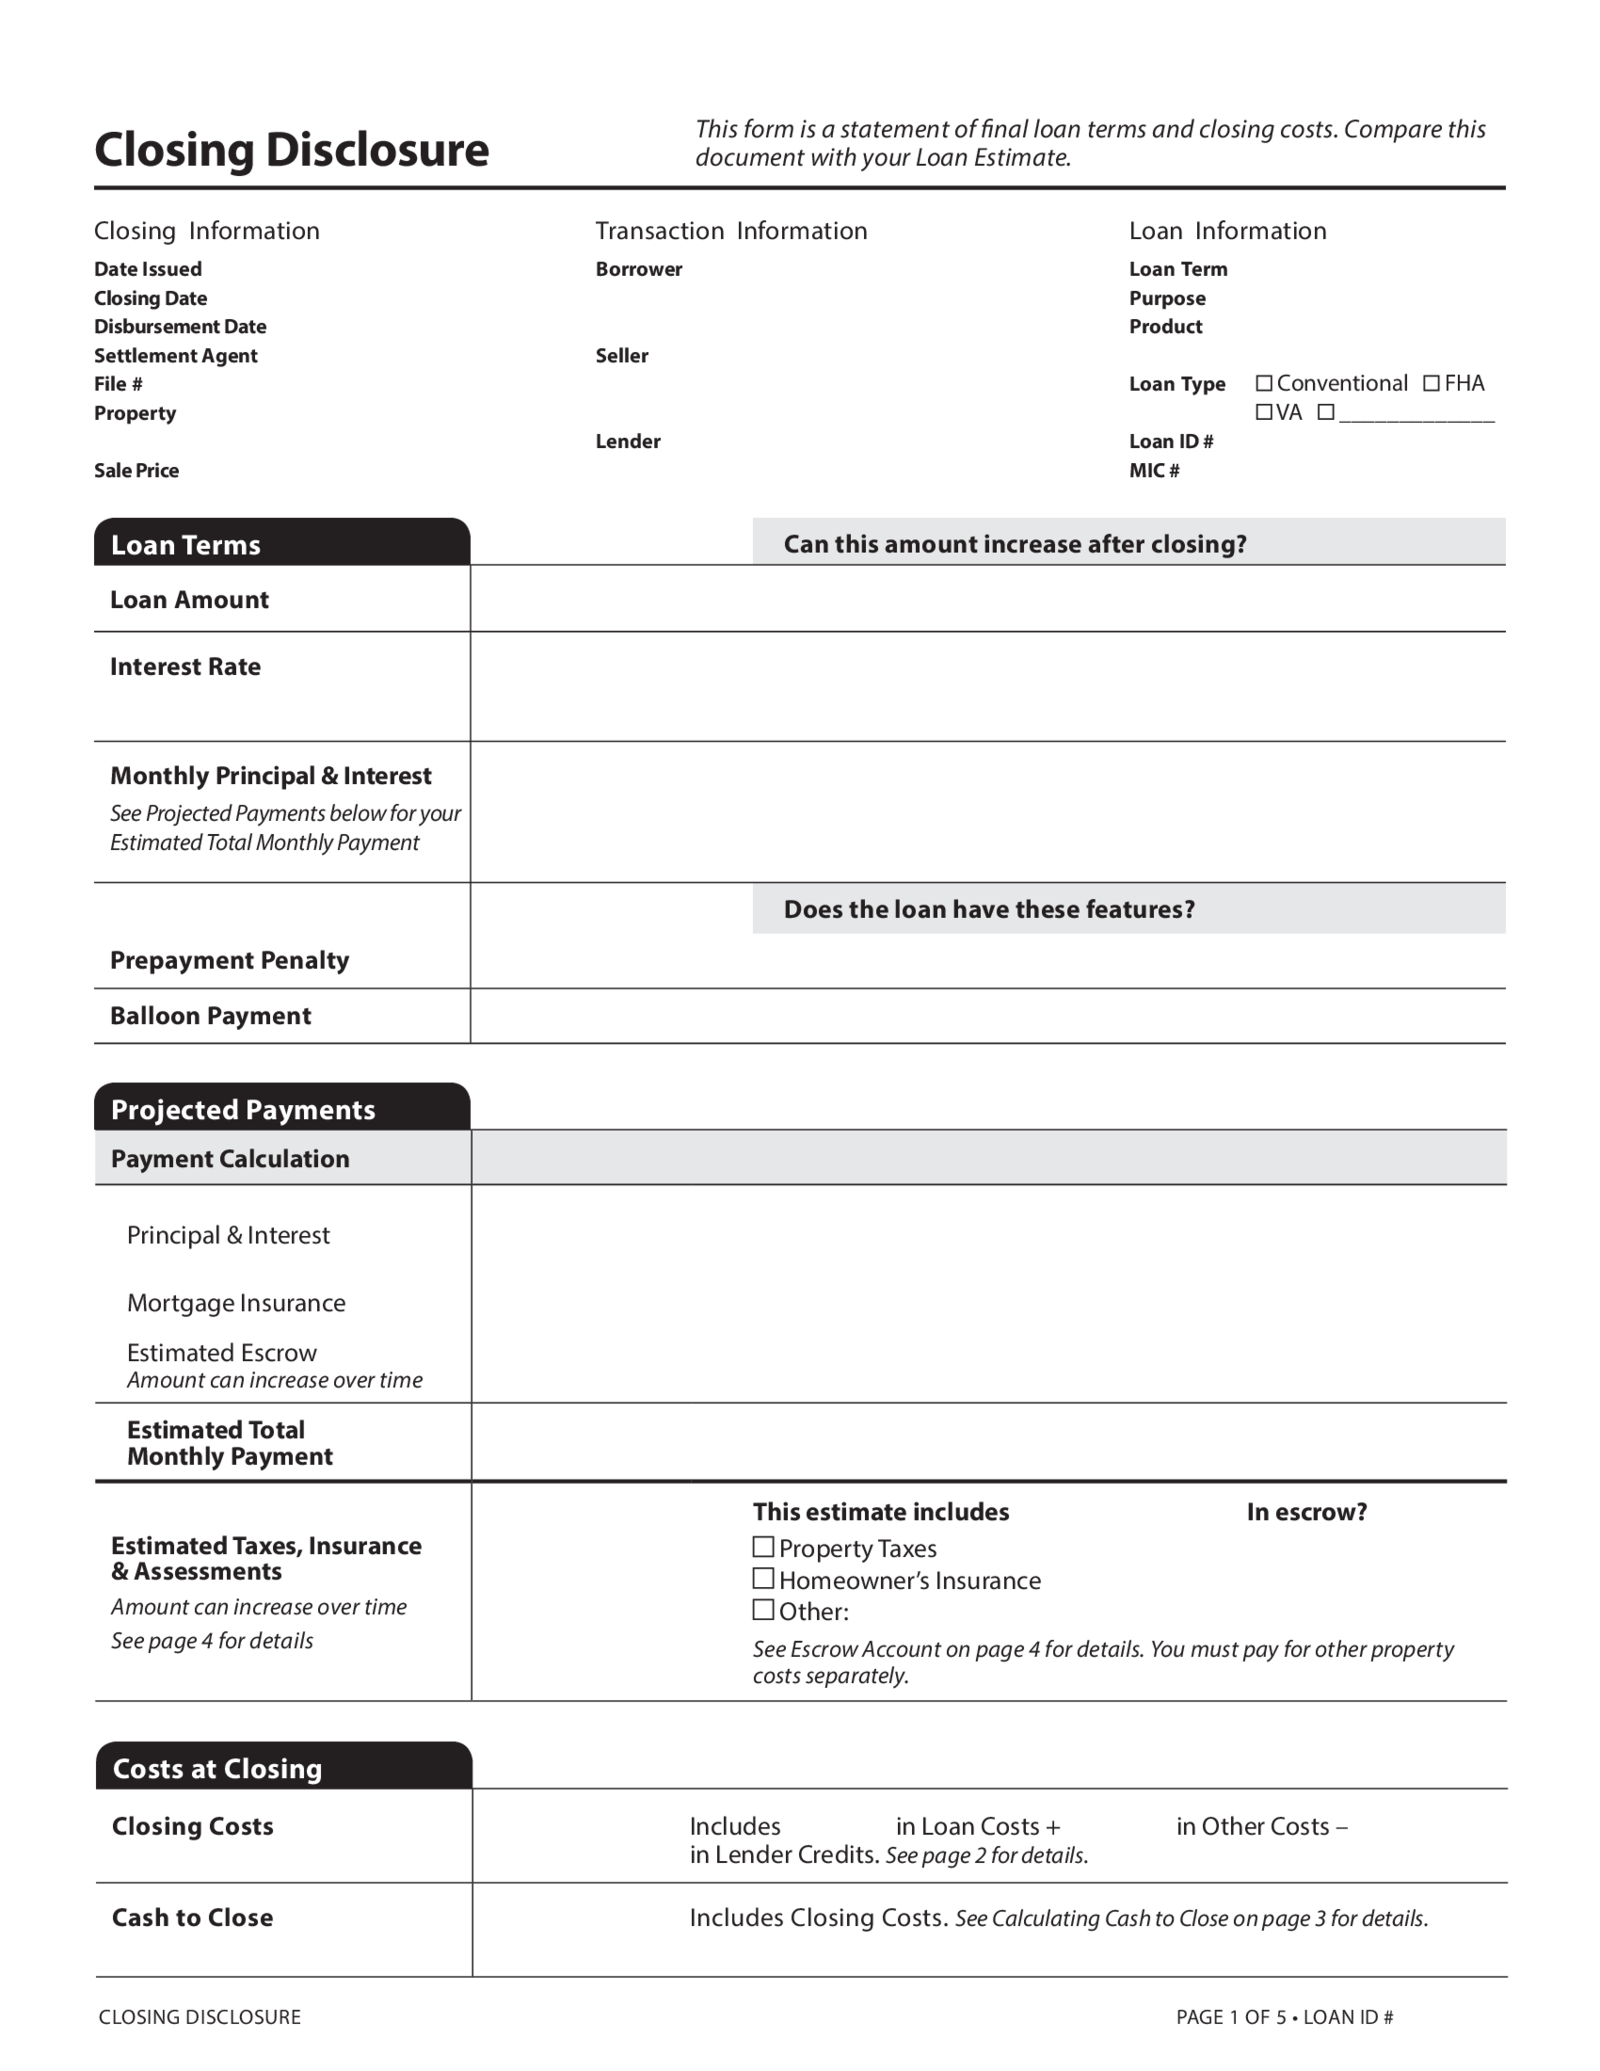The image size is (1600, 2071).
Task: Tick the Homeowner's Insurance checkbox
Action: pyautogui.click(x=763, y=1579)
